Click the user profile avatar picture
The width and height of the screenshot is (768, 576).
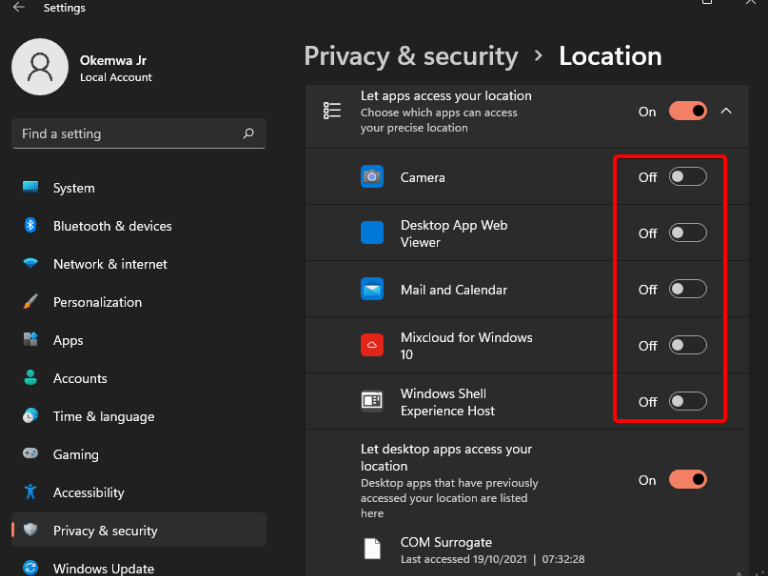[40, 67]
